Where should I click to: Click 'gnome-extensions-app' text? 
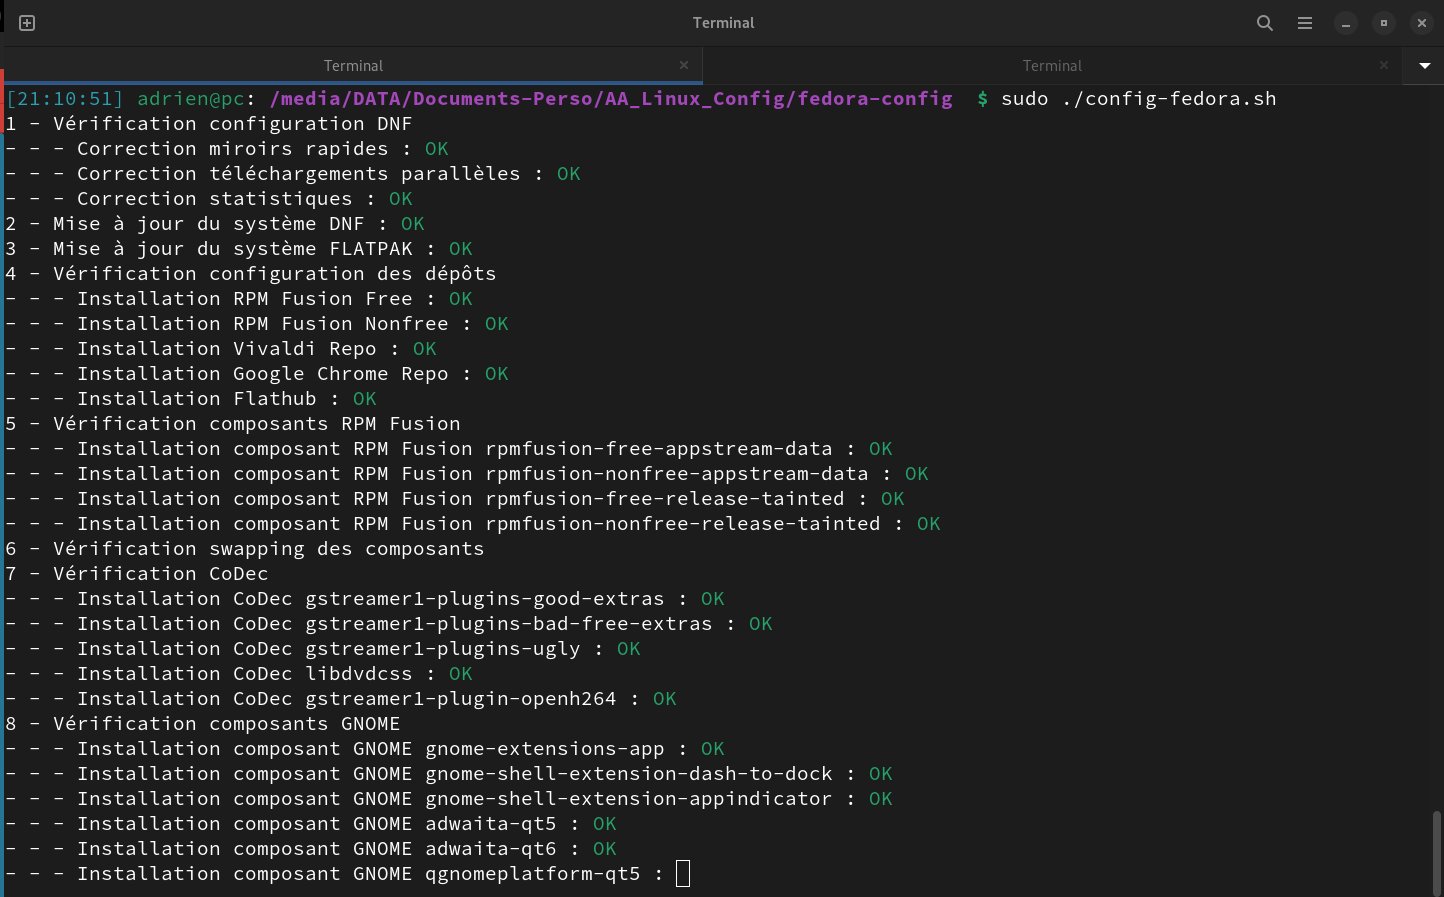coord(545,749)
